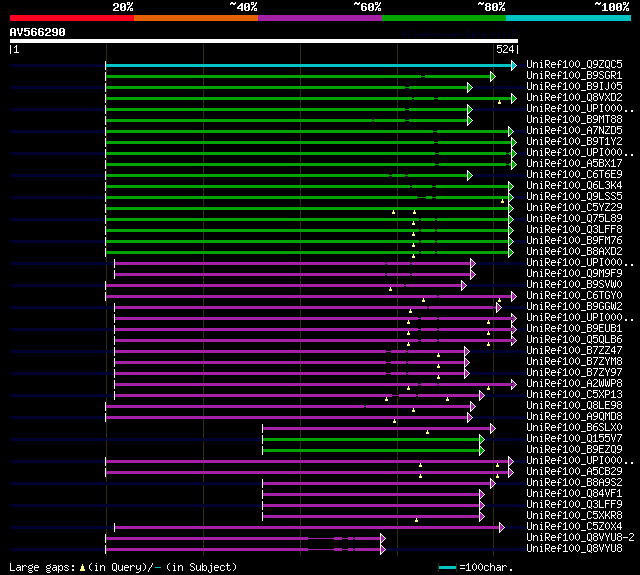Select the UniRef100_Q3LFF8 label
Screen dimensions: 640x575
[x=574, y=230]
